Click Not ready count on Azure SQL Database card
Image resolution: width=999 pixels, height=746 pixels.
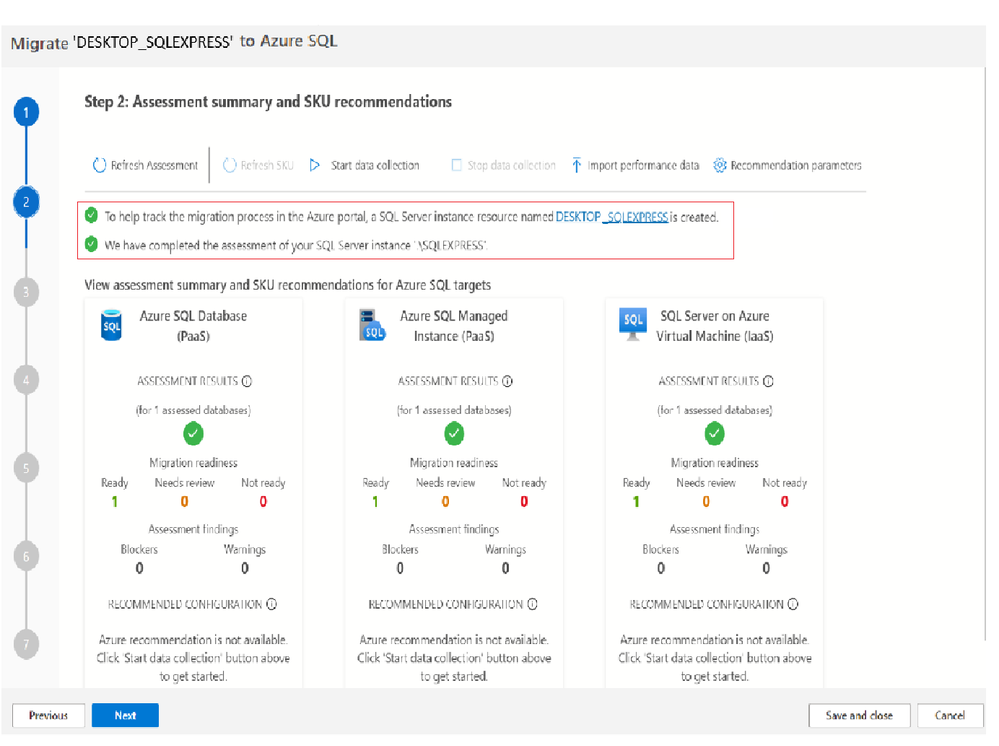(x=264, y=503)
